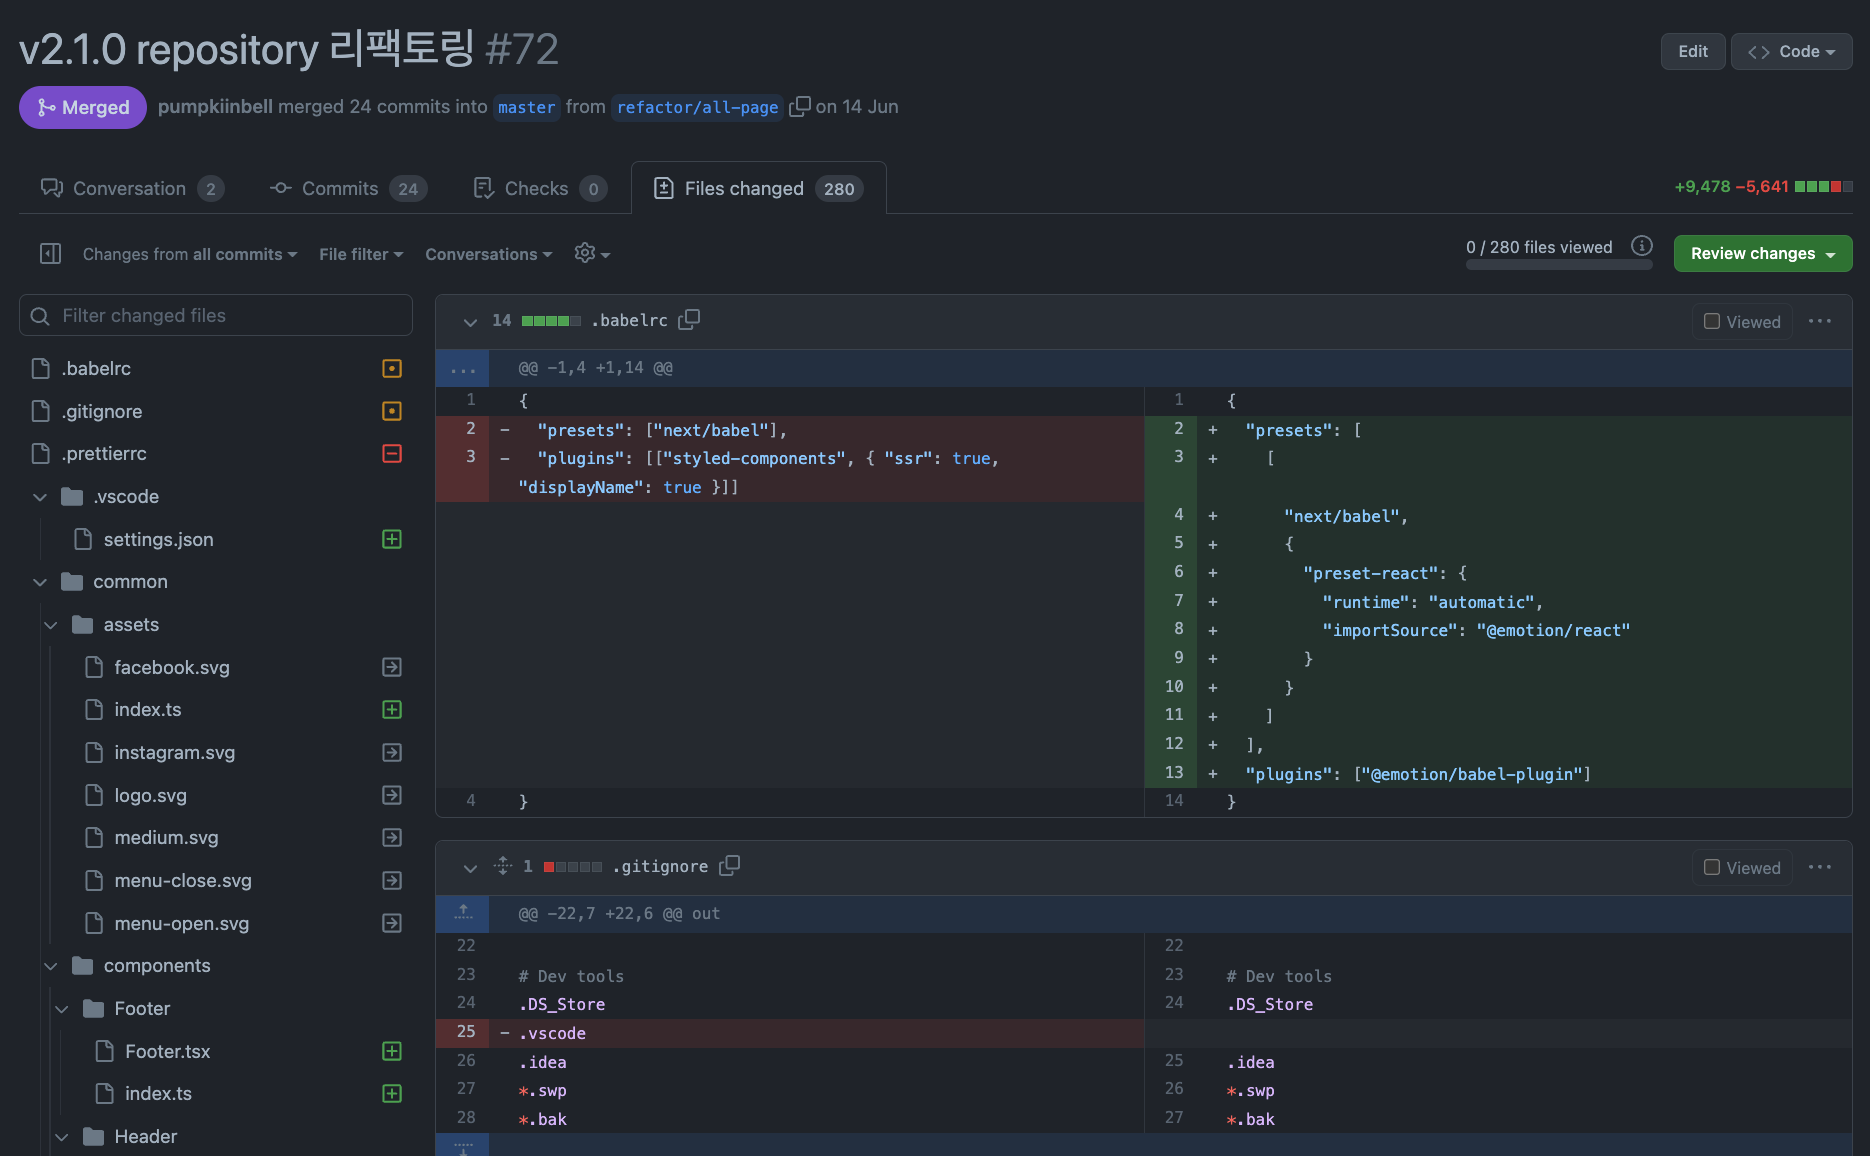This screenshot has height=1156, width=1870.
Task: Open the master branch link
Action: (526, 107)
